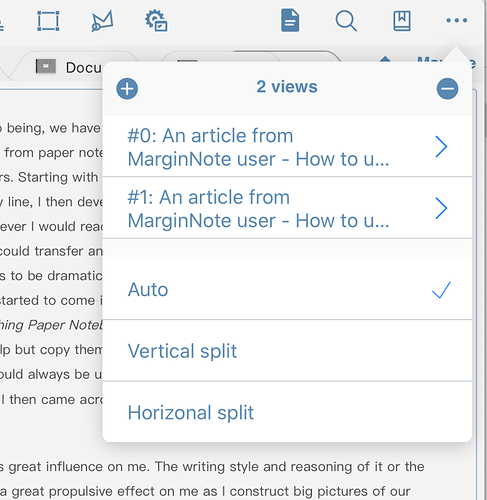This screenshot has width=487, height=500.
Task: Select the Auto layout option
Action: (287, 289)
